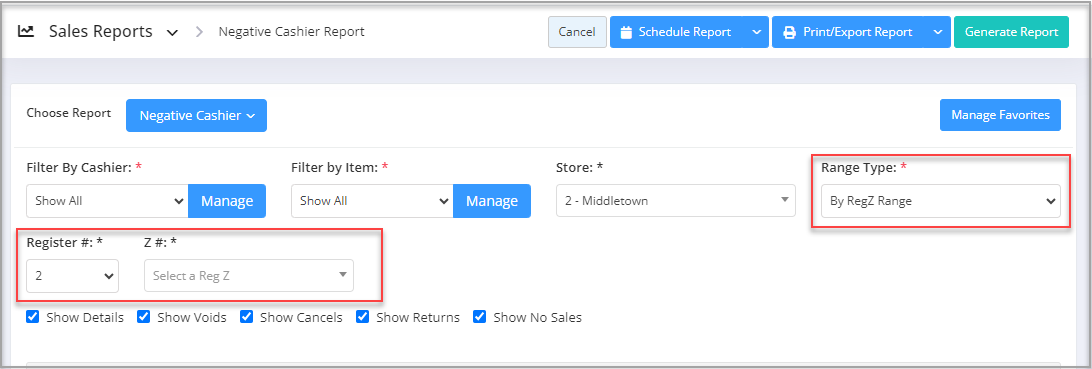Open the Store dropdown showing Middletown
The width and height of the screenshot is (1092, 369).
coord(676,201)
